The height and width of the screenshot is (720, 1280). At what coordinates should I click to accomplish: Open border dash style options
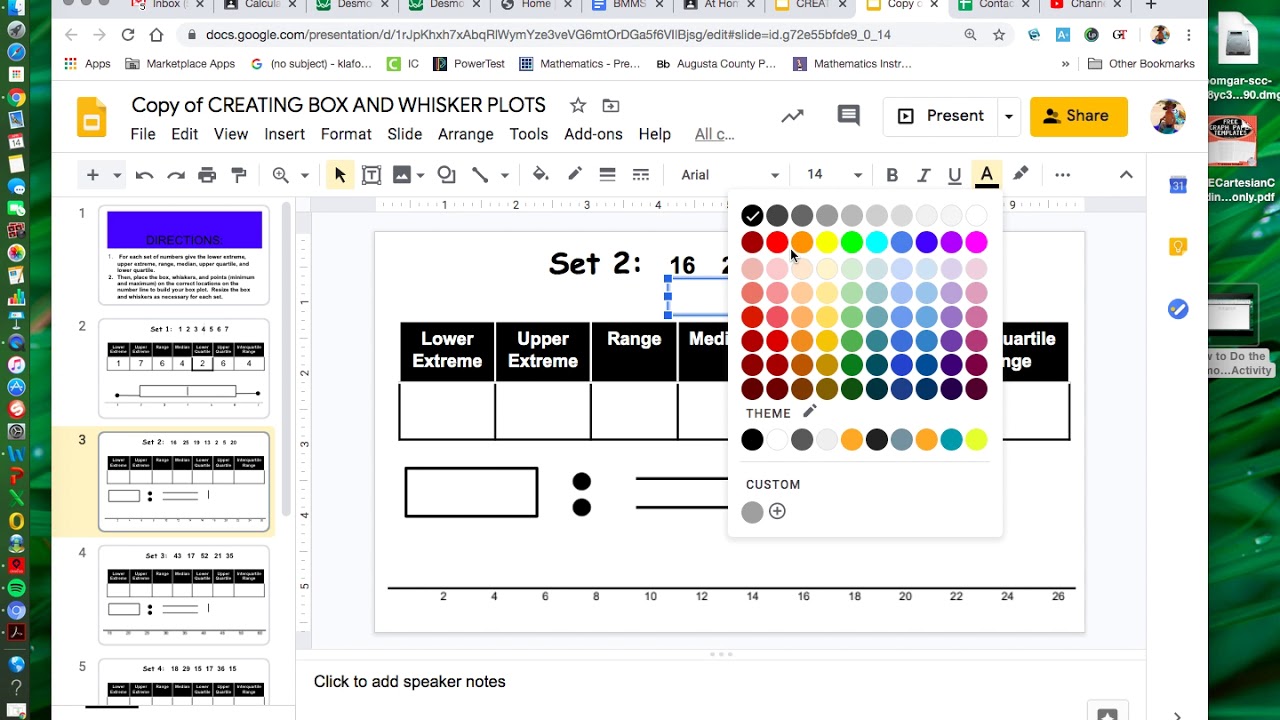640,175
